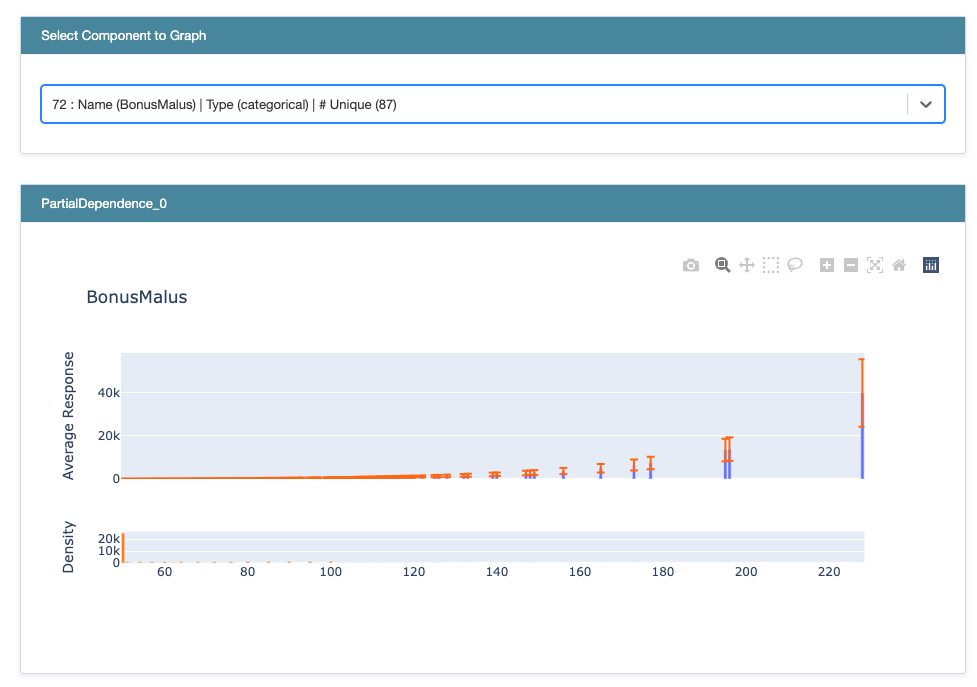Screen dimensions: 977x687
Task: Open the Plotly logo link in modebar
Action: click(931, 265)
